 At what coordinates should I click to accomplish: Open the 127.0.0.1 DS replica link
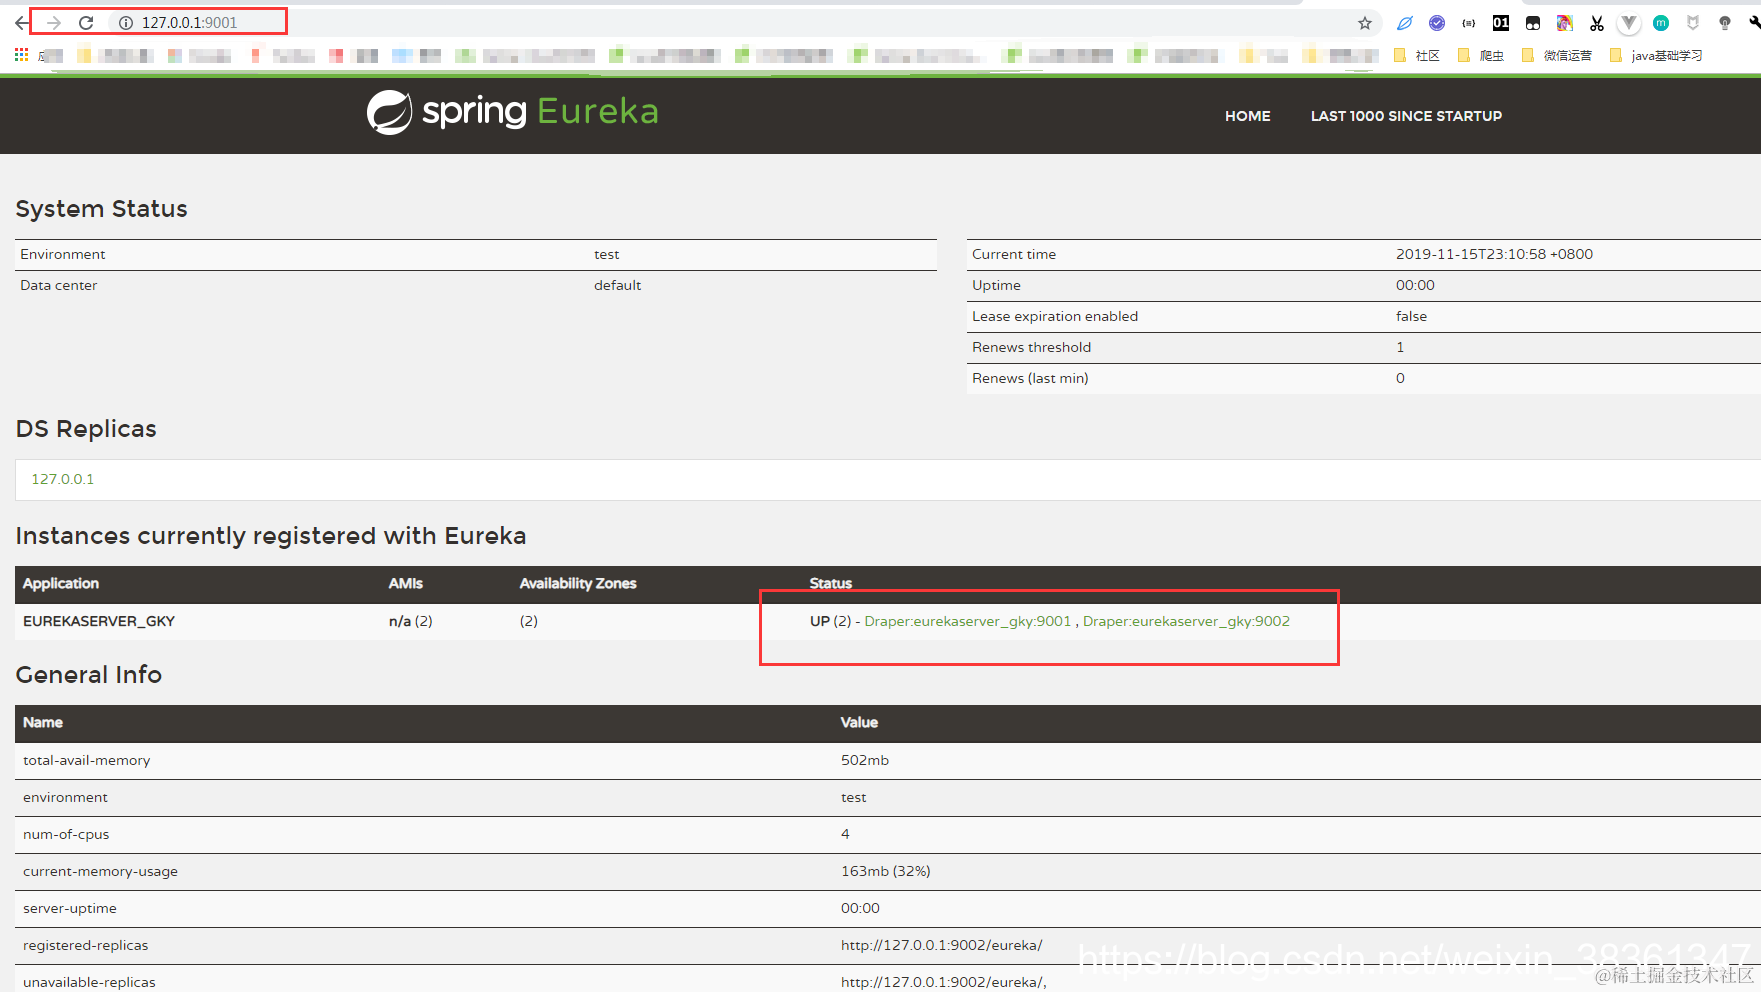[63, 479]
